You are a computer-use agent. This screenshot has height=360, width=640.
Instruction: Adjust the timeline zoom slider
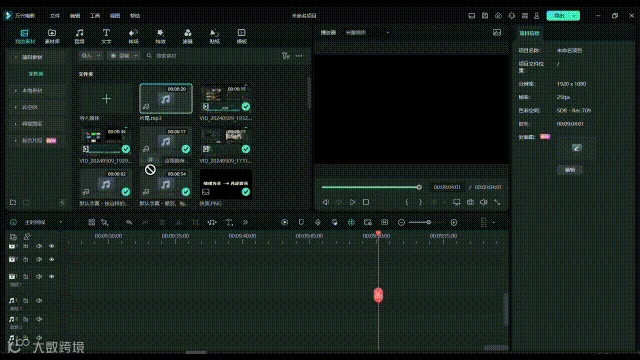tap(427, 222)
